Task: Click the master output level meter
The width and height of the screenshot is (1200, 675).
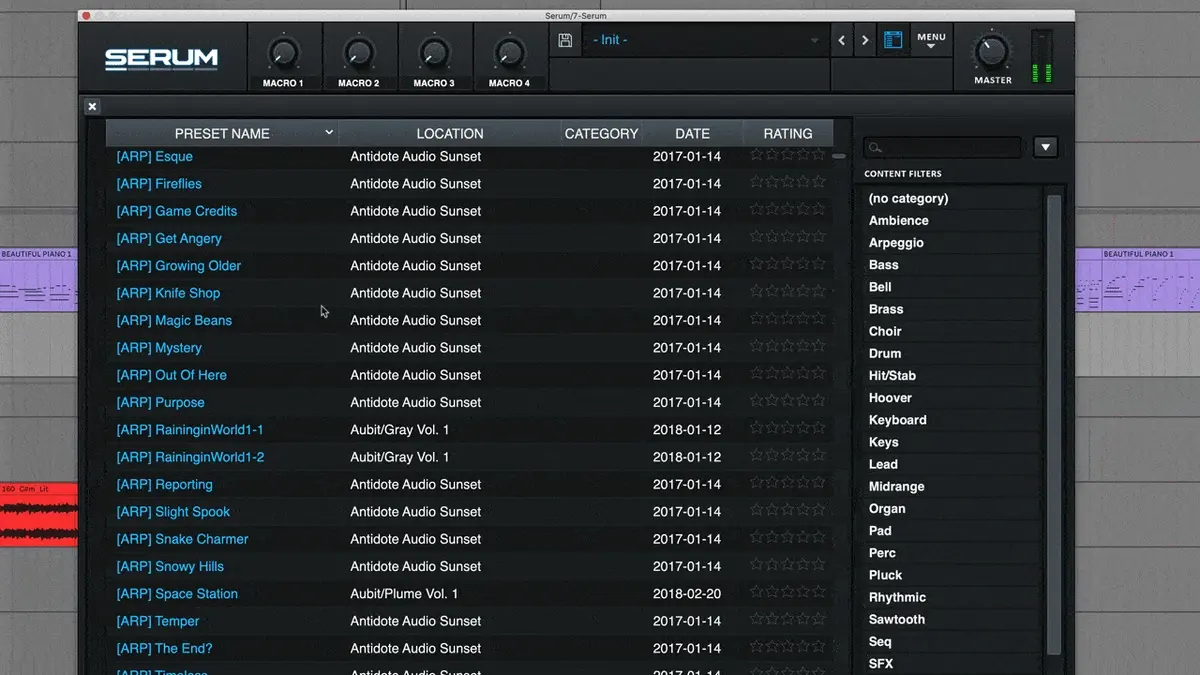Action: click(x=1042, y=57)
